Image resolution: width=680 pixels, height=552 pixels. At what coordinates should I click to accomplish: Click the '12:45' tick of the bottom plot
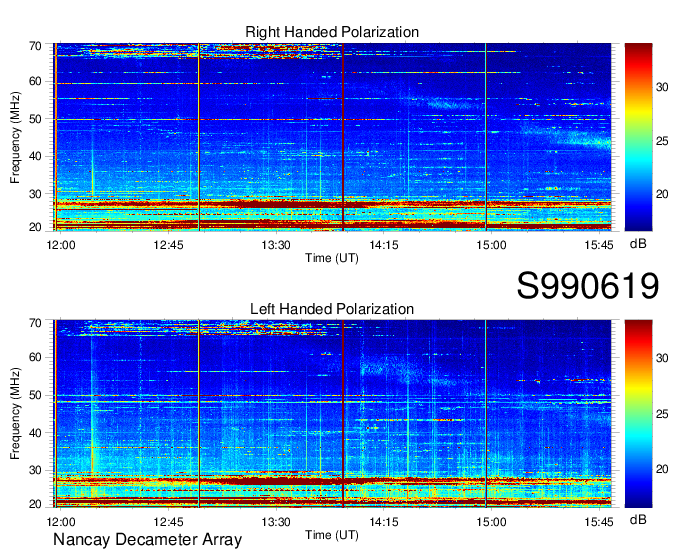[168, 522]
